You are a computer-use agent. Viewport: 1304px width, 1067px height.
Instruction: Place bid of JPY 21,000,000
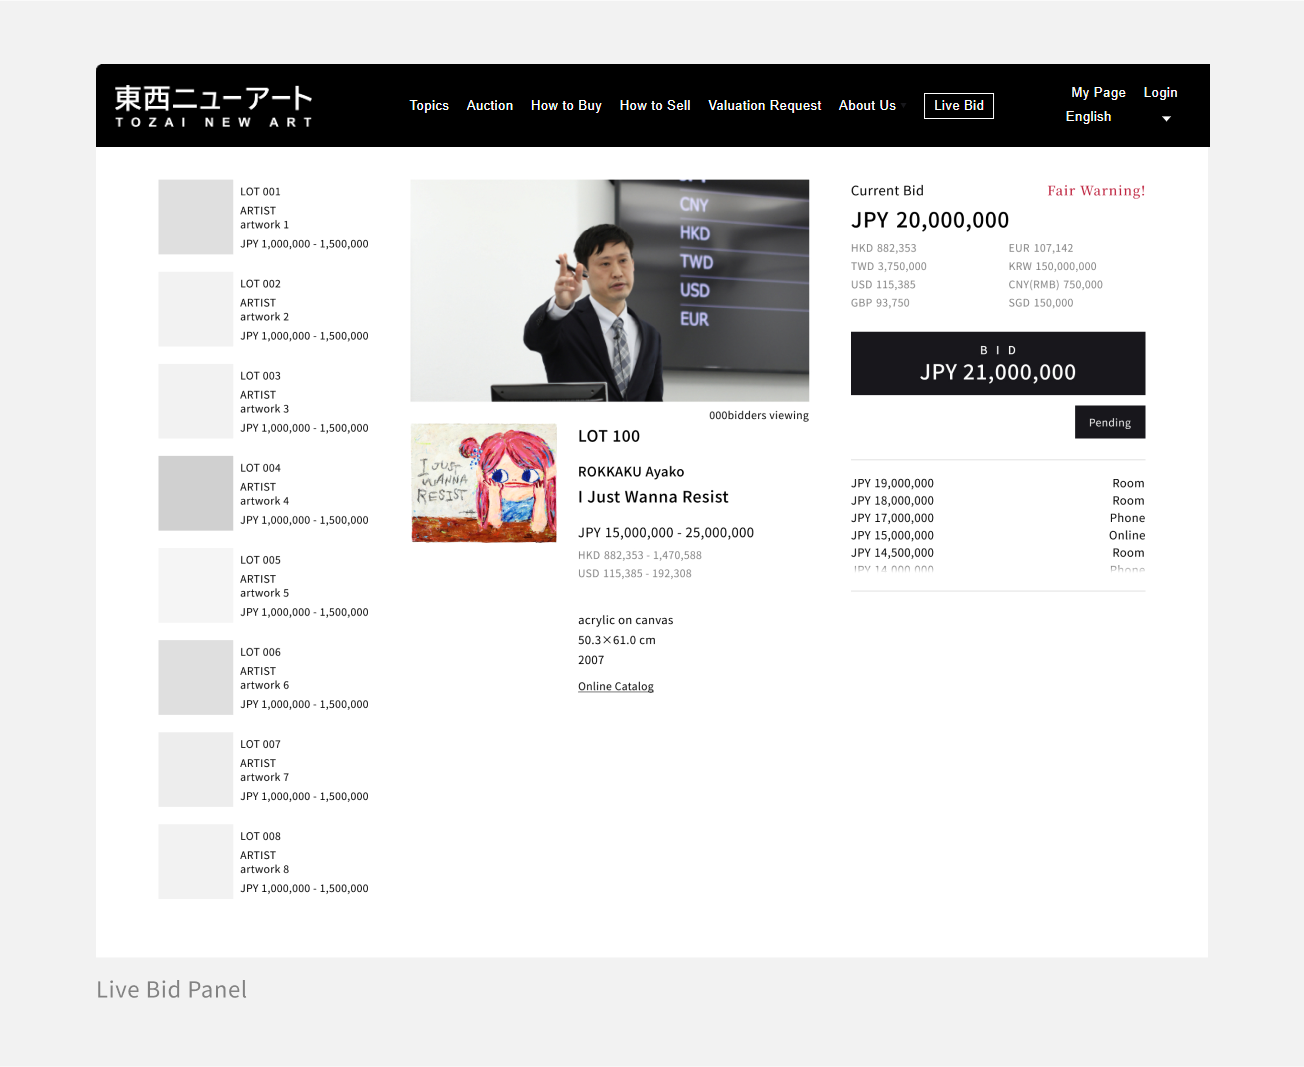[997, 363]
